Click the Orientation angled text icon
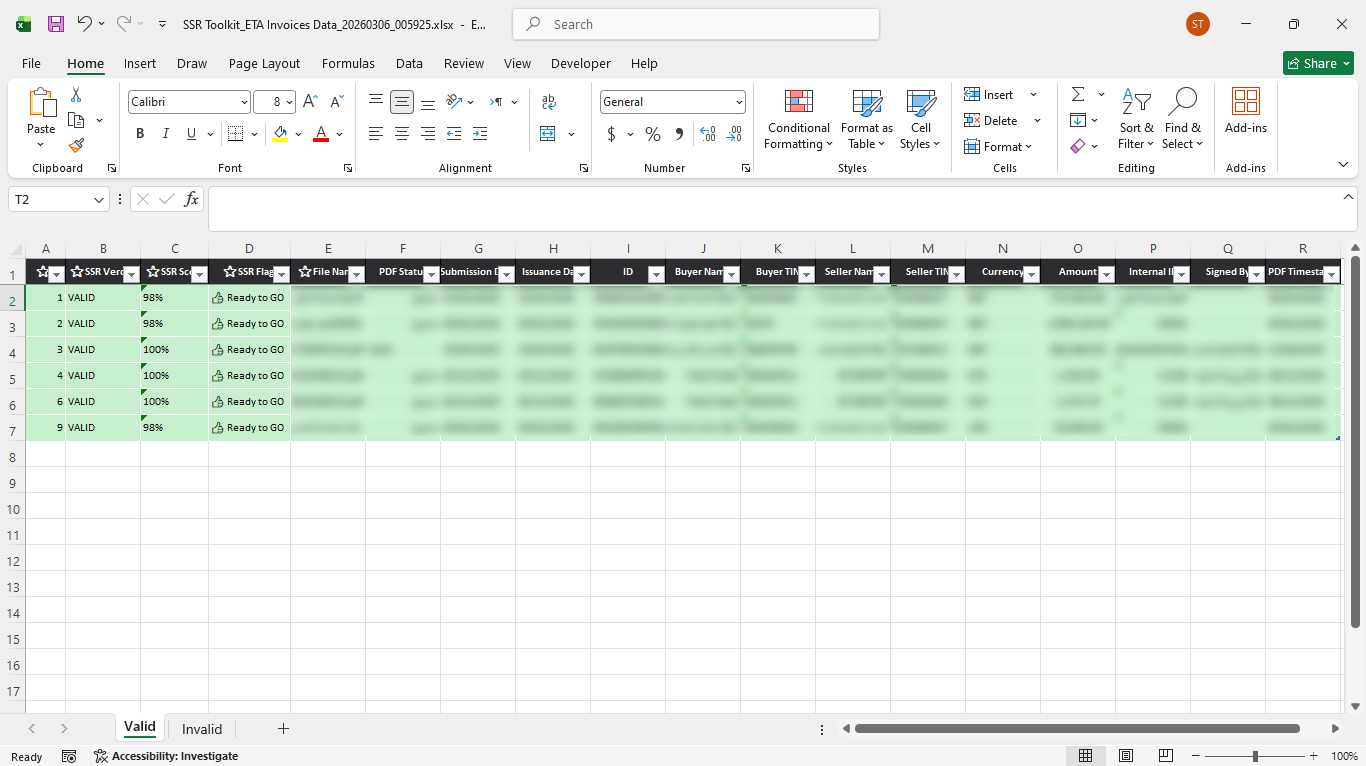 coord(454,102)
